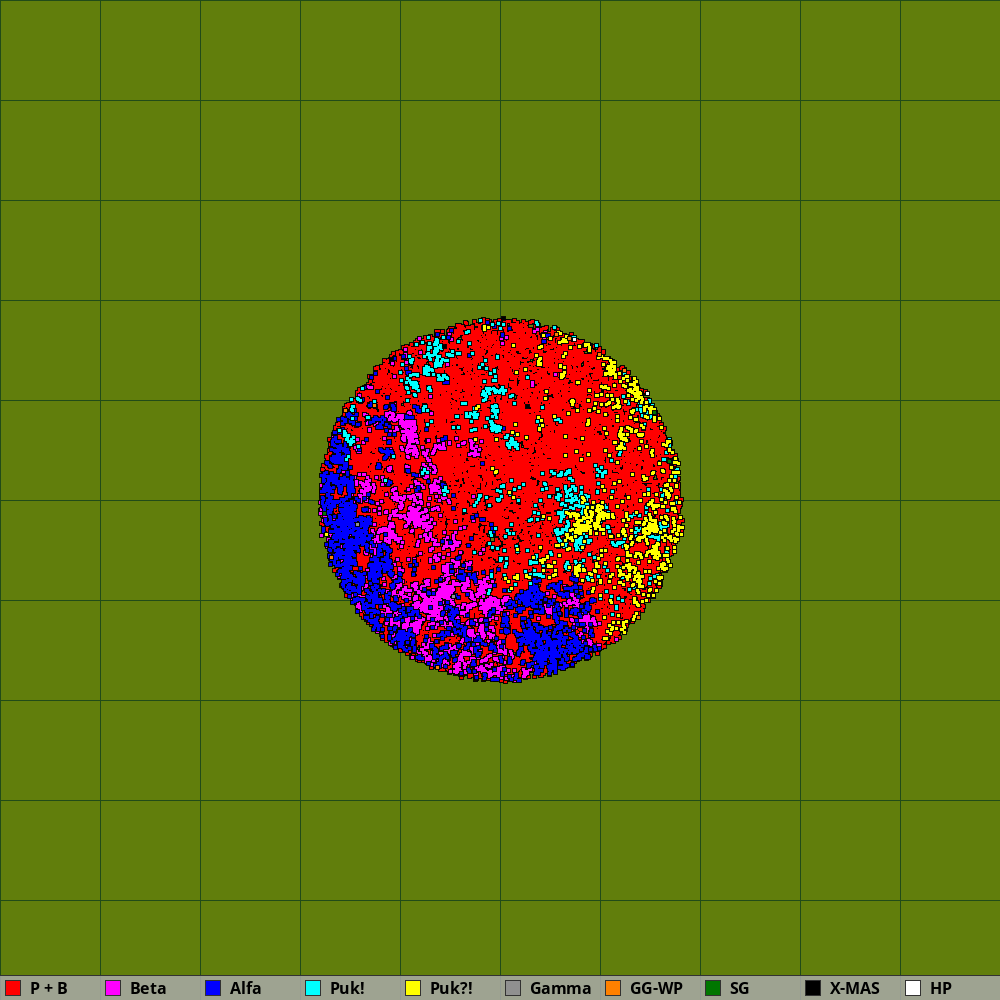Select the 'Beta' legend label

click(148, 988)
